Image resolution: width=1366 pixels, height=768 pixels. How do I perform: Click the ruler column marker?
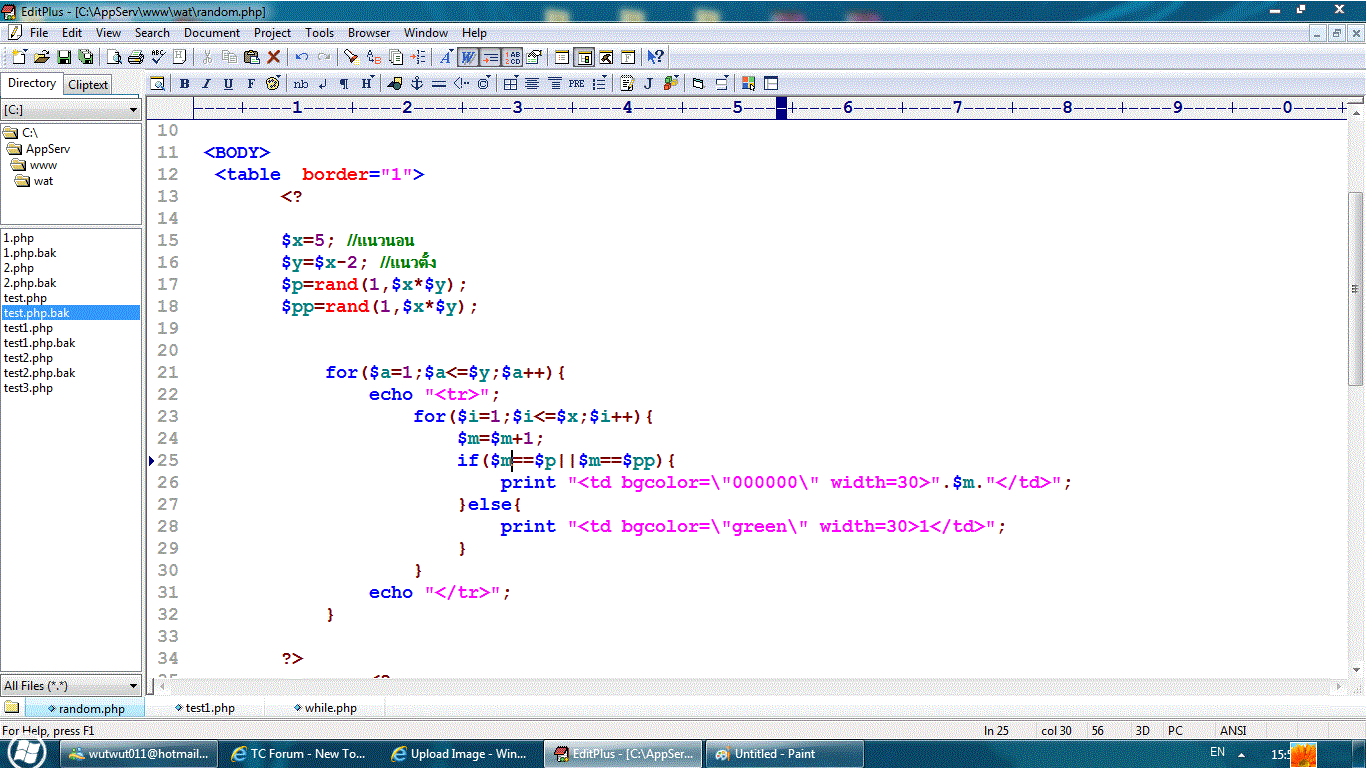pos(782,108)
